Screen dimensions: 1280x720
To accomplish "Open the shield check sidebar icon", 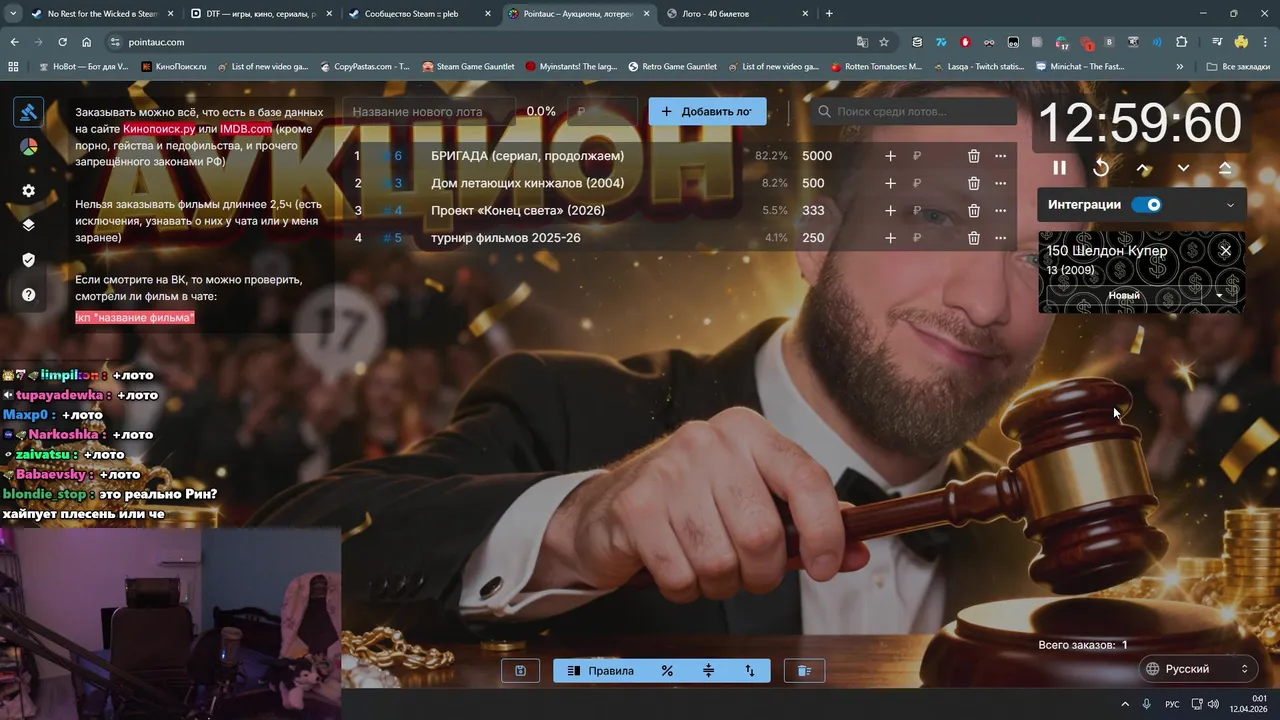I will pyautogui.click(x=28, y=260).
